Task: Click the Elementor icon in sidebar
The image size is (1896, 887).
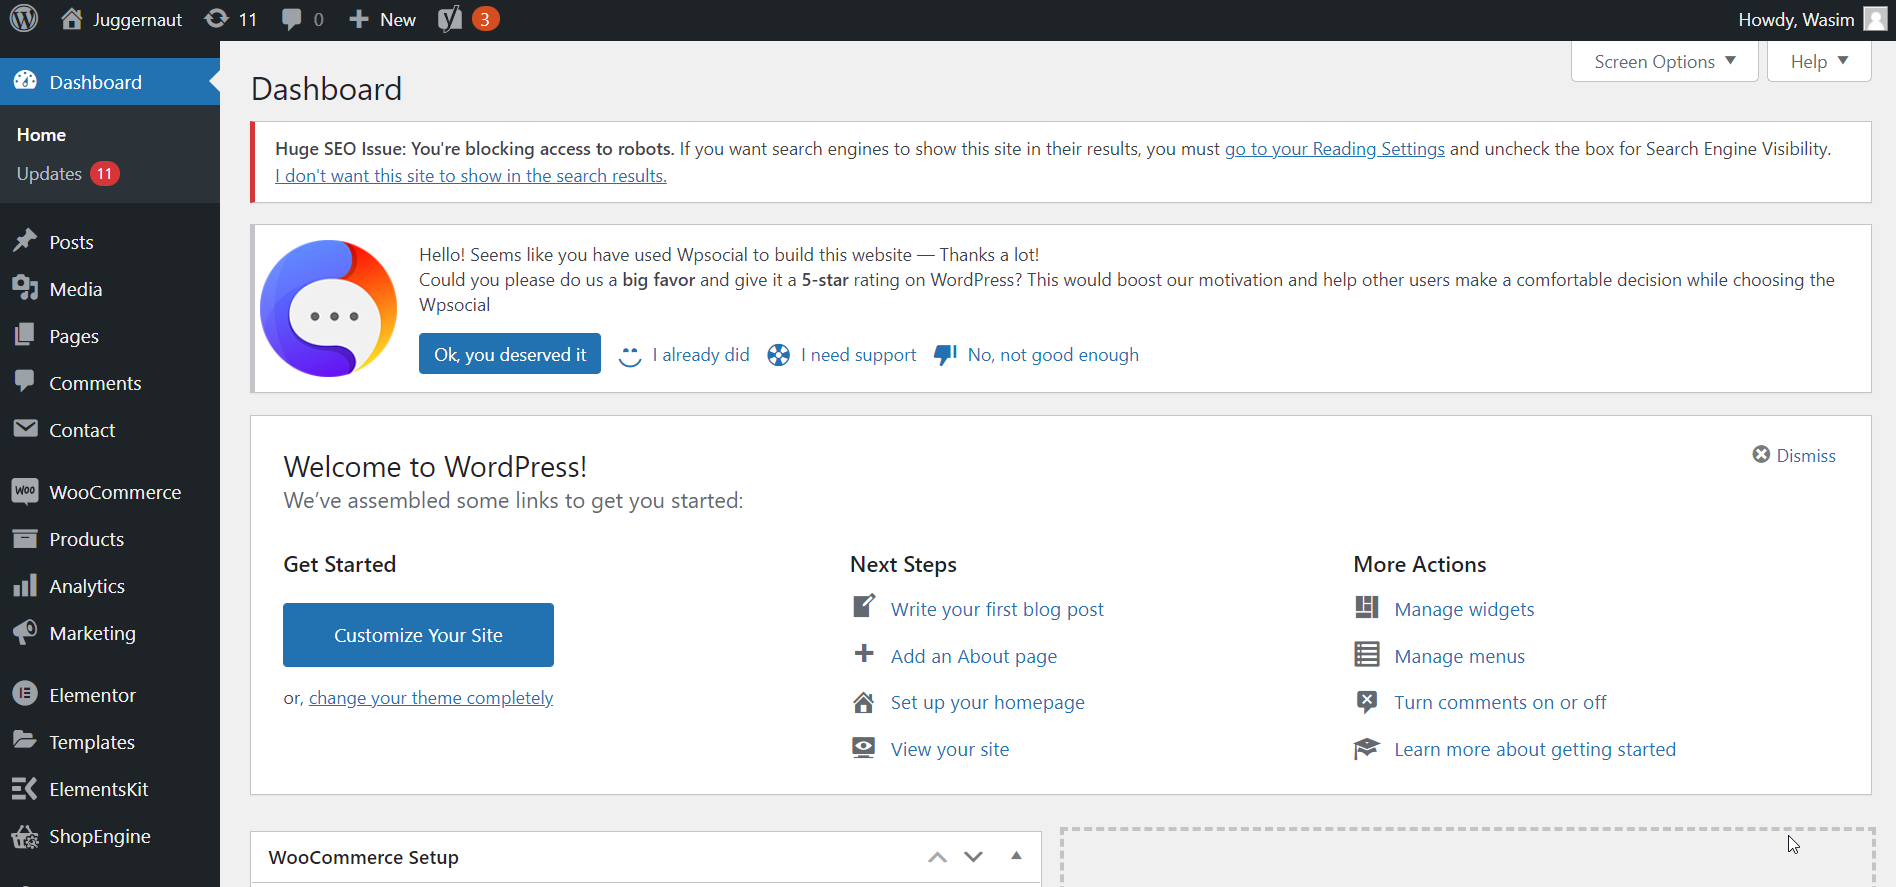Action: (x=25, y=694)
